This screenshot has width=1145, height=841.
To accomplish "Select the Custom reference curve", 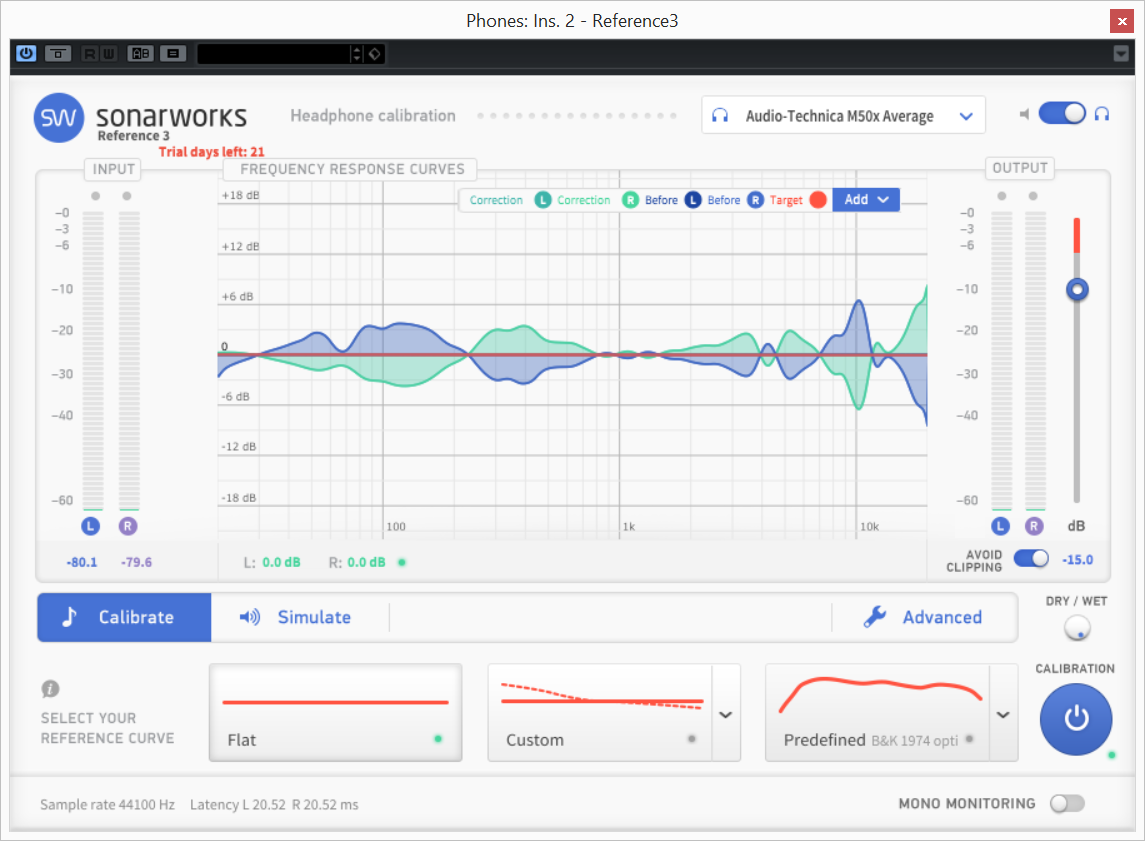I will (x=600, y=713).
